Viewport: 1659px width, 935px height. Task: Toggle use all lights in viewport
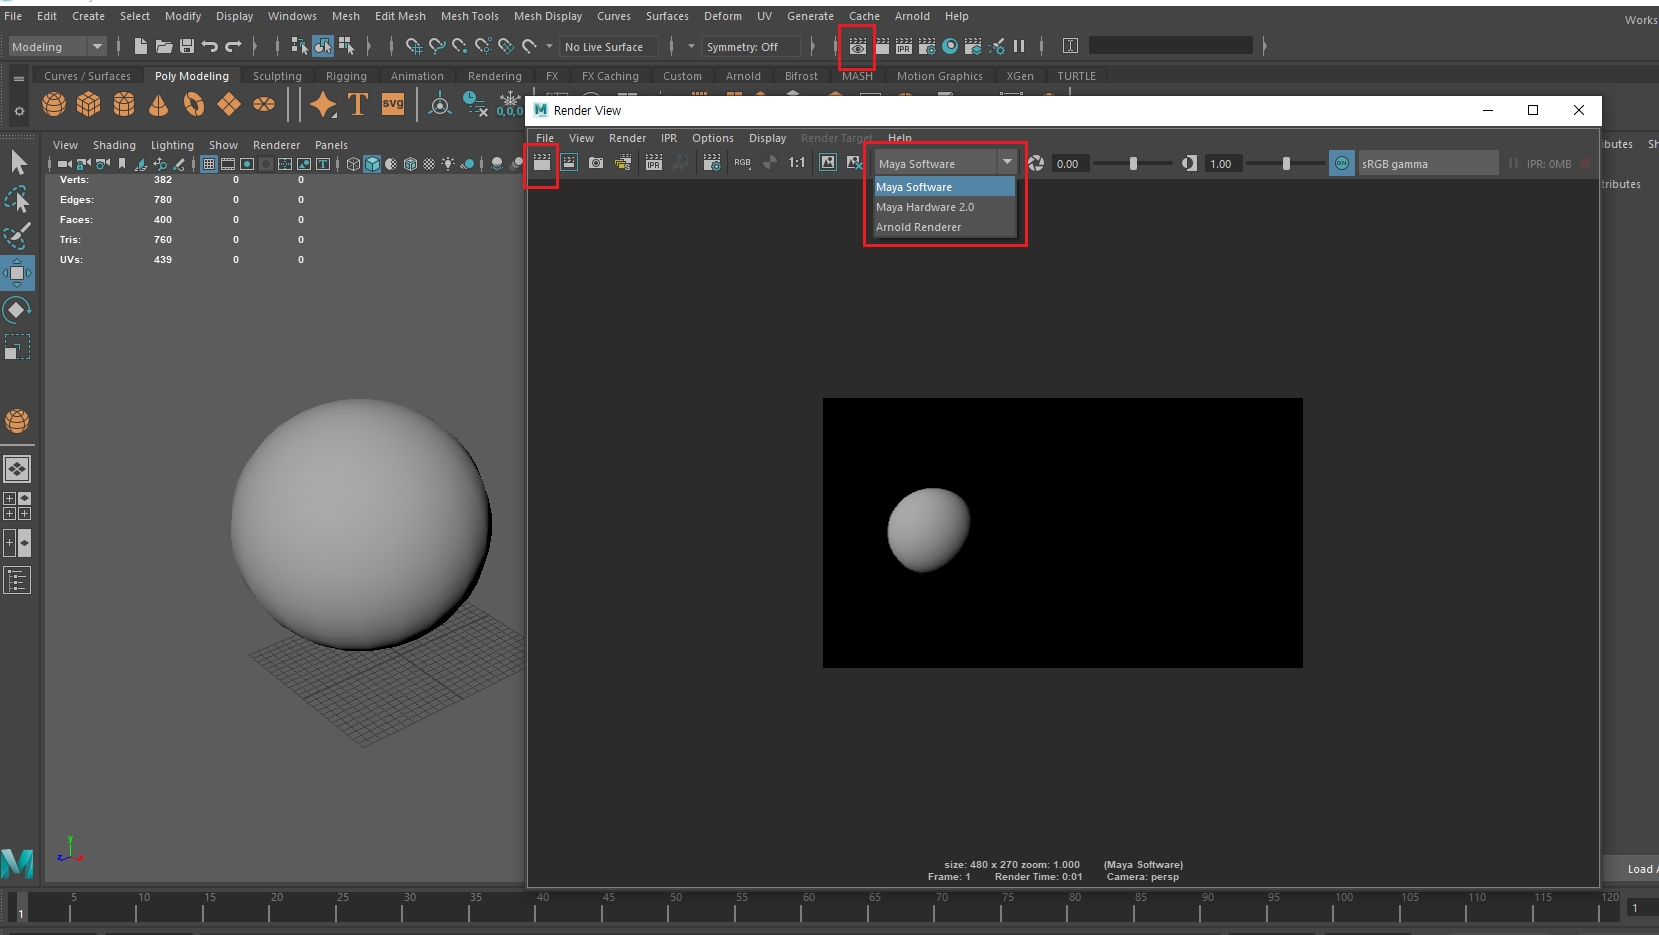tap(448, 164)
